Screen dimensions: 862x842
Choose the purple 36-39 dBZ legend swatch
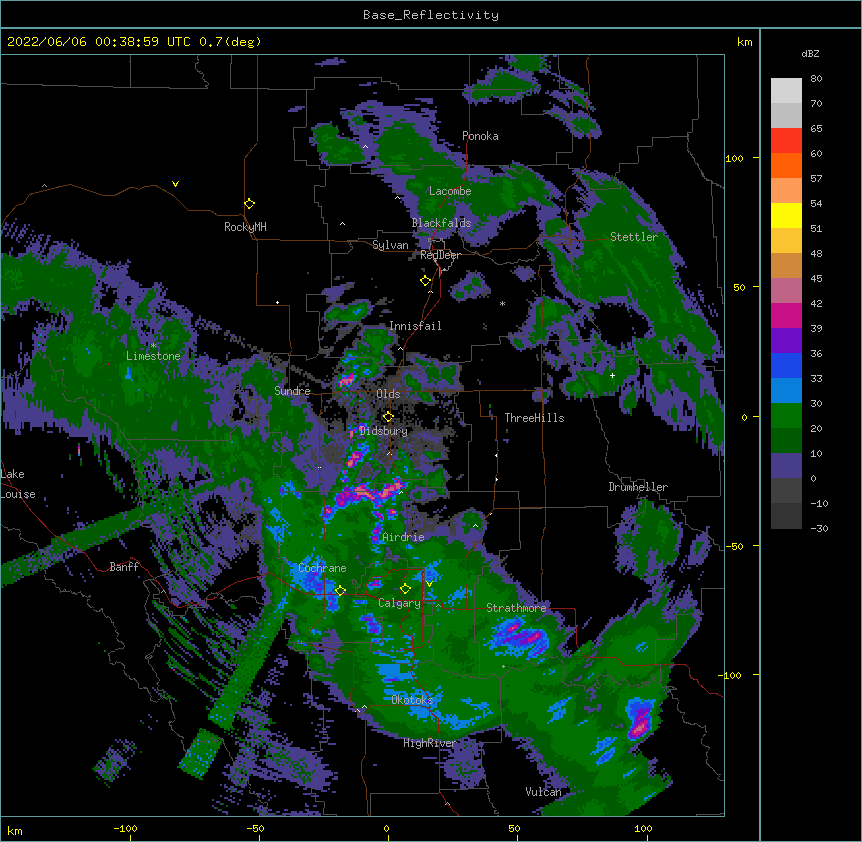point(786,341)
